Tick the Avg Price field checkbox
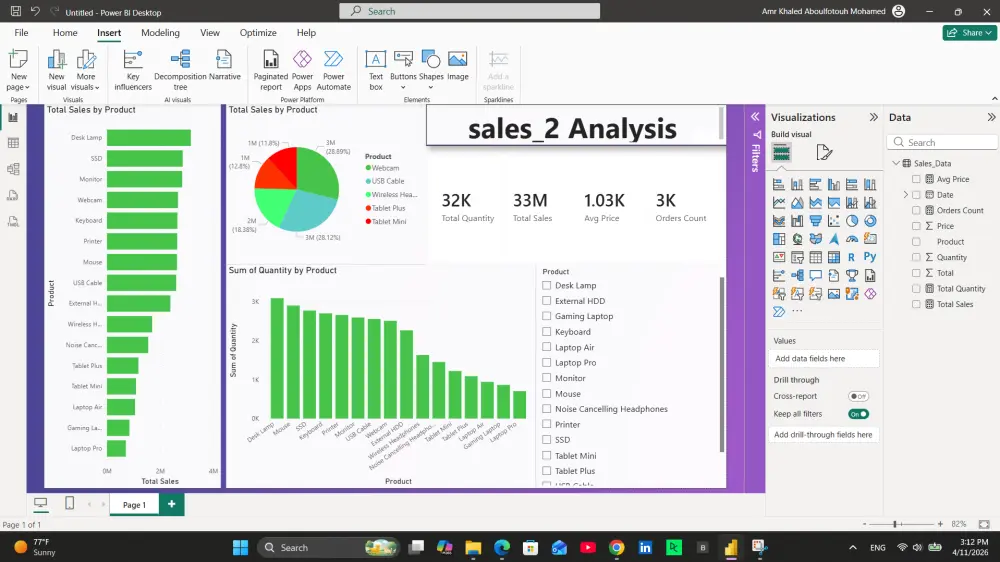The image size is (1000, 562). point(916,179)
